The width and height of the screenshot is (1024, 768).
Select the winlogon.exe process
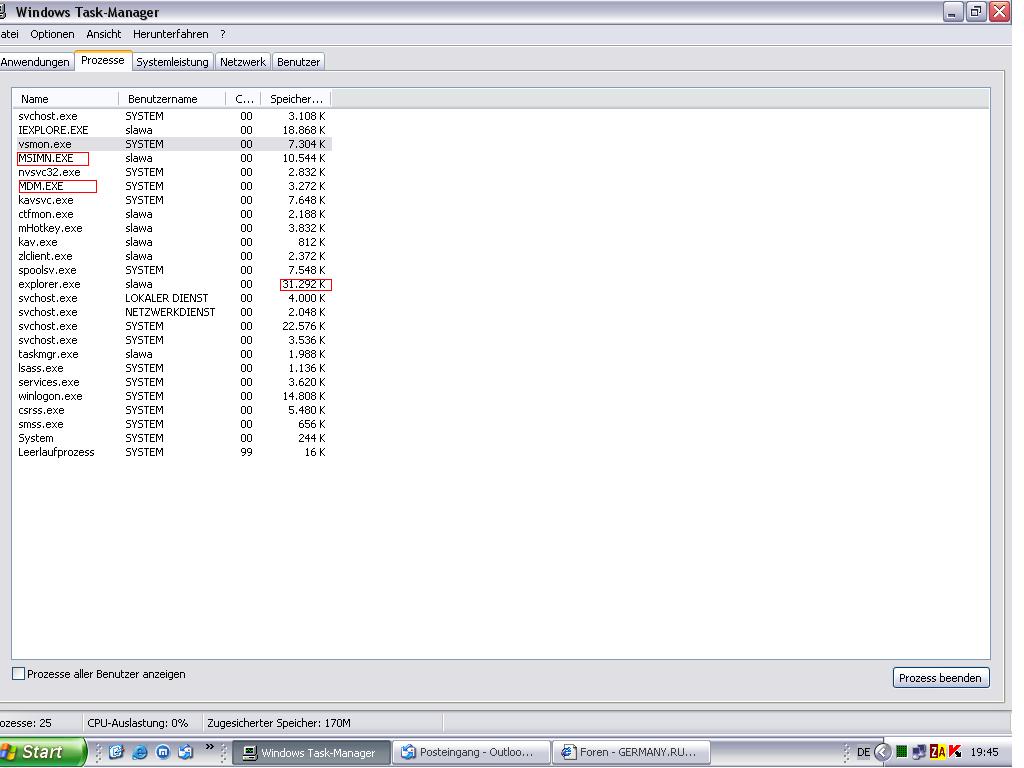[172, 396]
